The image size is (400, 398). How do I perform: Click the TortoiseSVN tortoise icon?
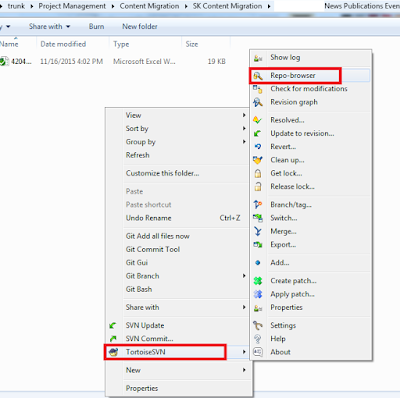tap(113, 352)
